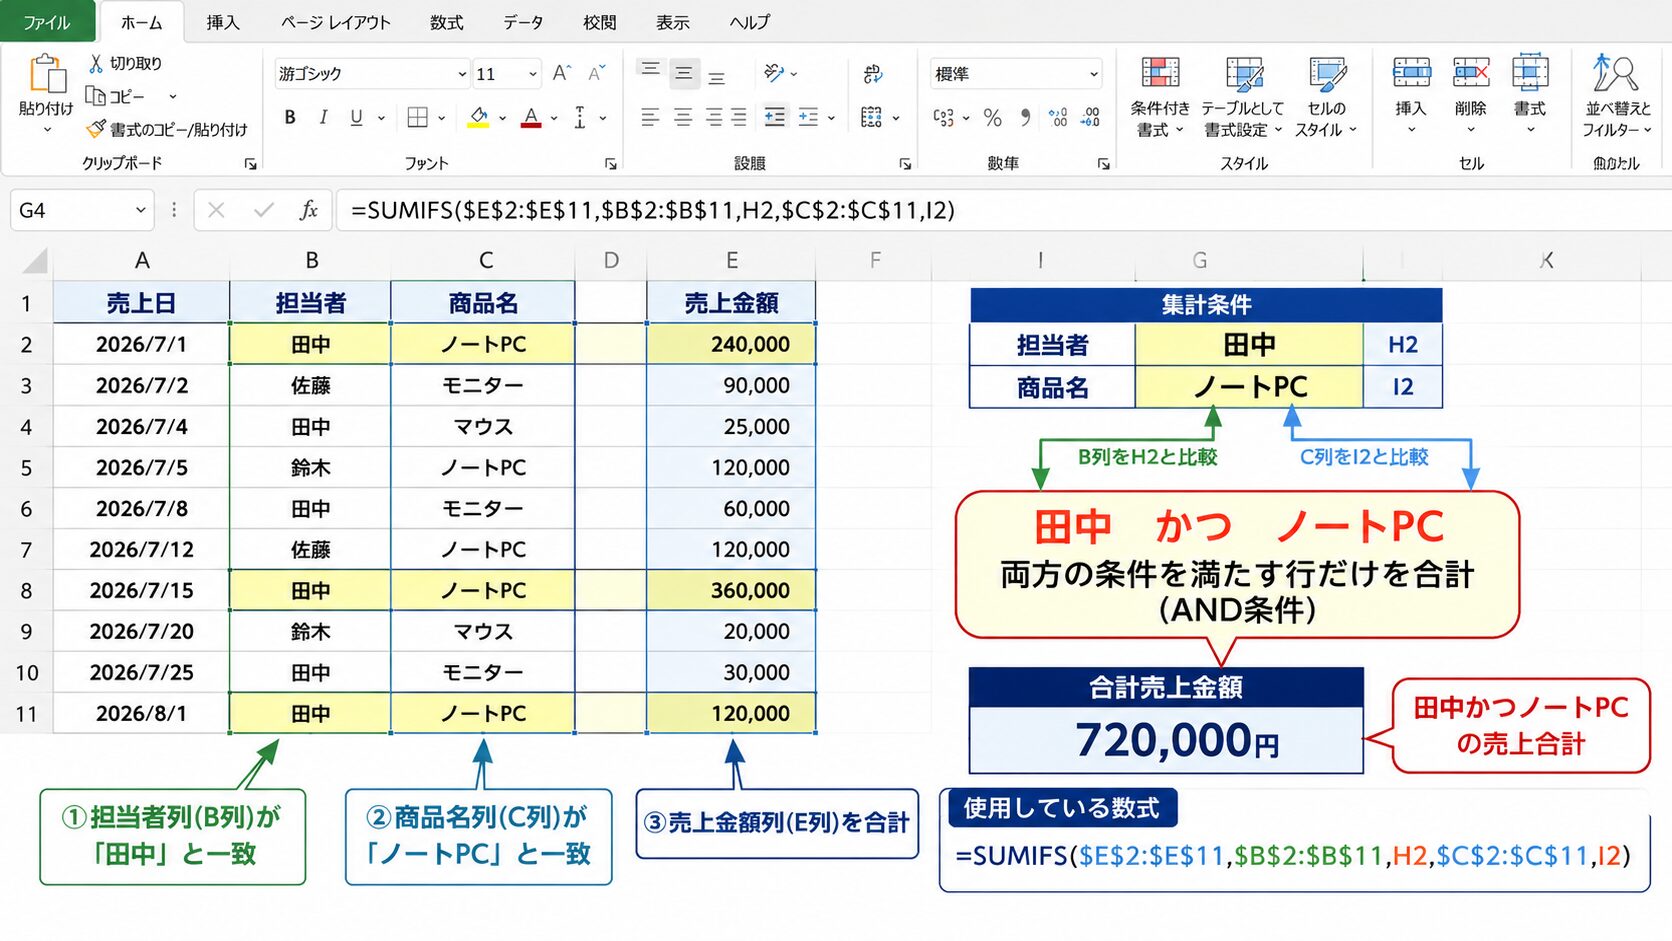Toggle Bold formatting
1672x941 pixels.
[290, 117]
